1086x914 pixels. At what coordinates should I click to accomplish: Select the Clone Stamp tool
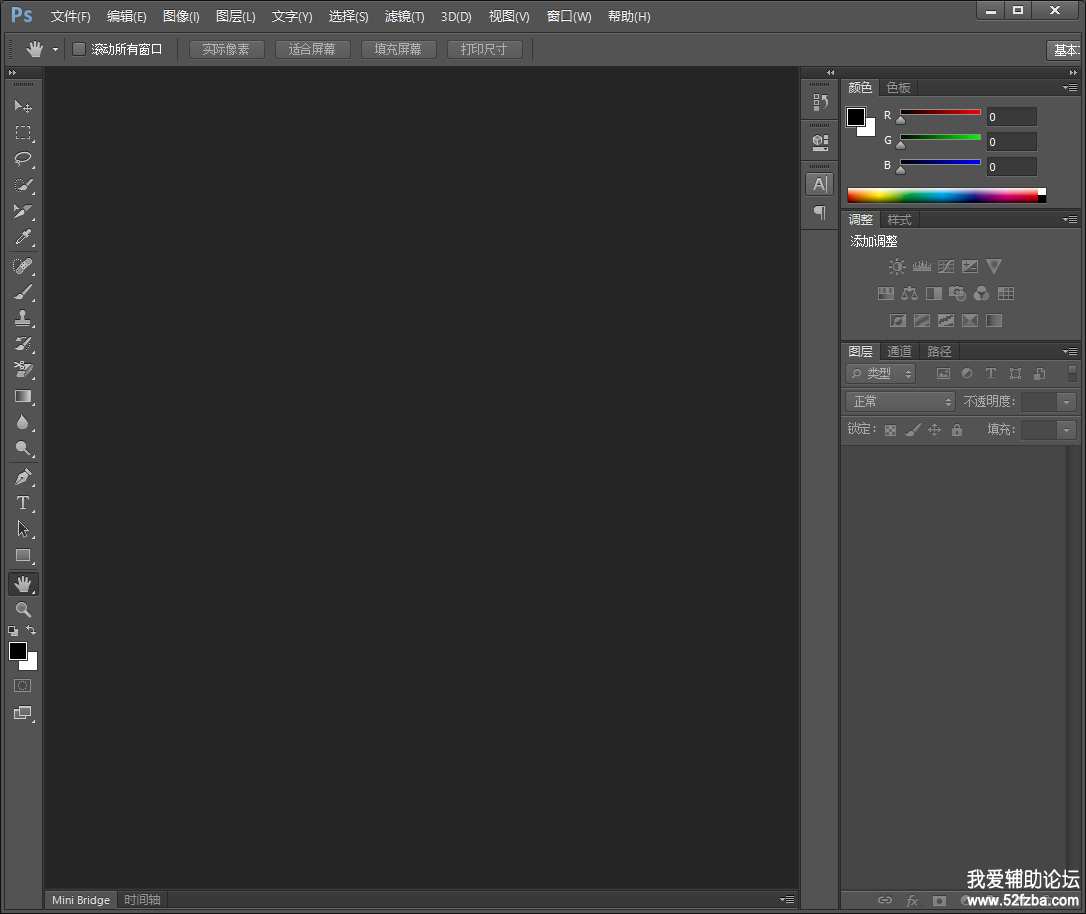pyautogui.click(x=23, y=319)
